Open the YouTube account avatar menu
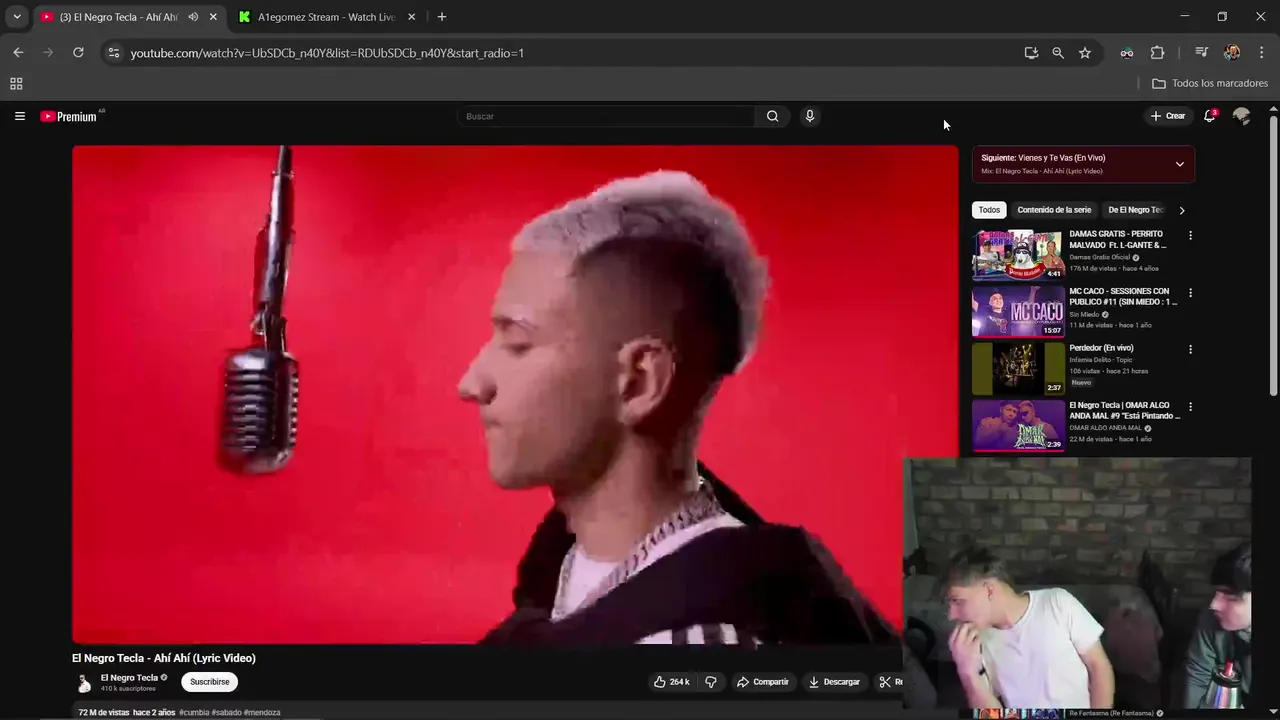The image size is (1280, 720). (1241, 116)
